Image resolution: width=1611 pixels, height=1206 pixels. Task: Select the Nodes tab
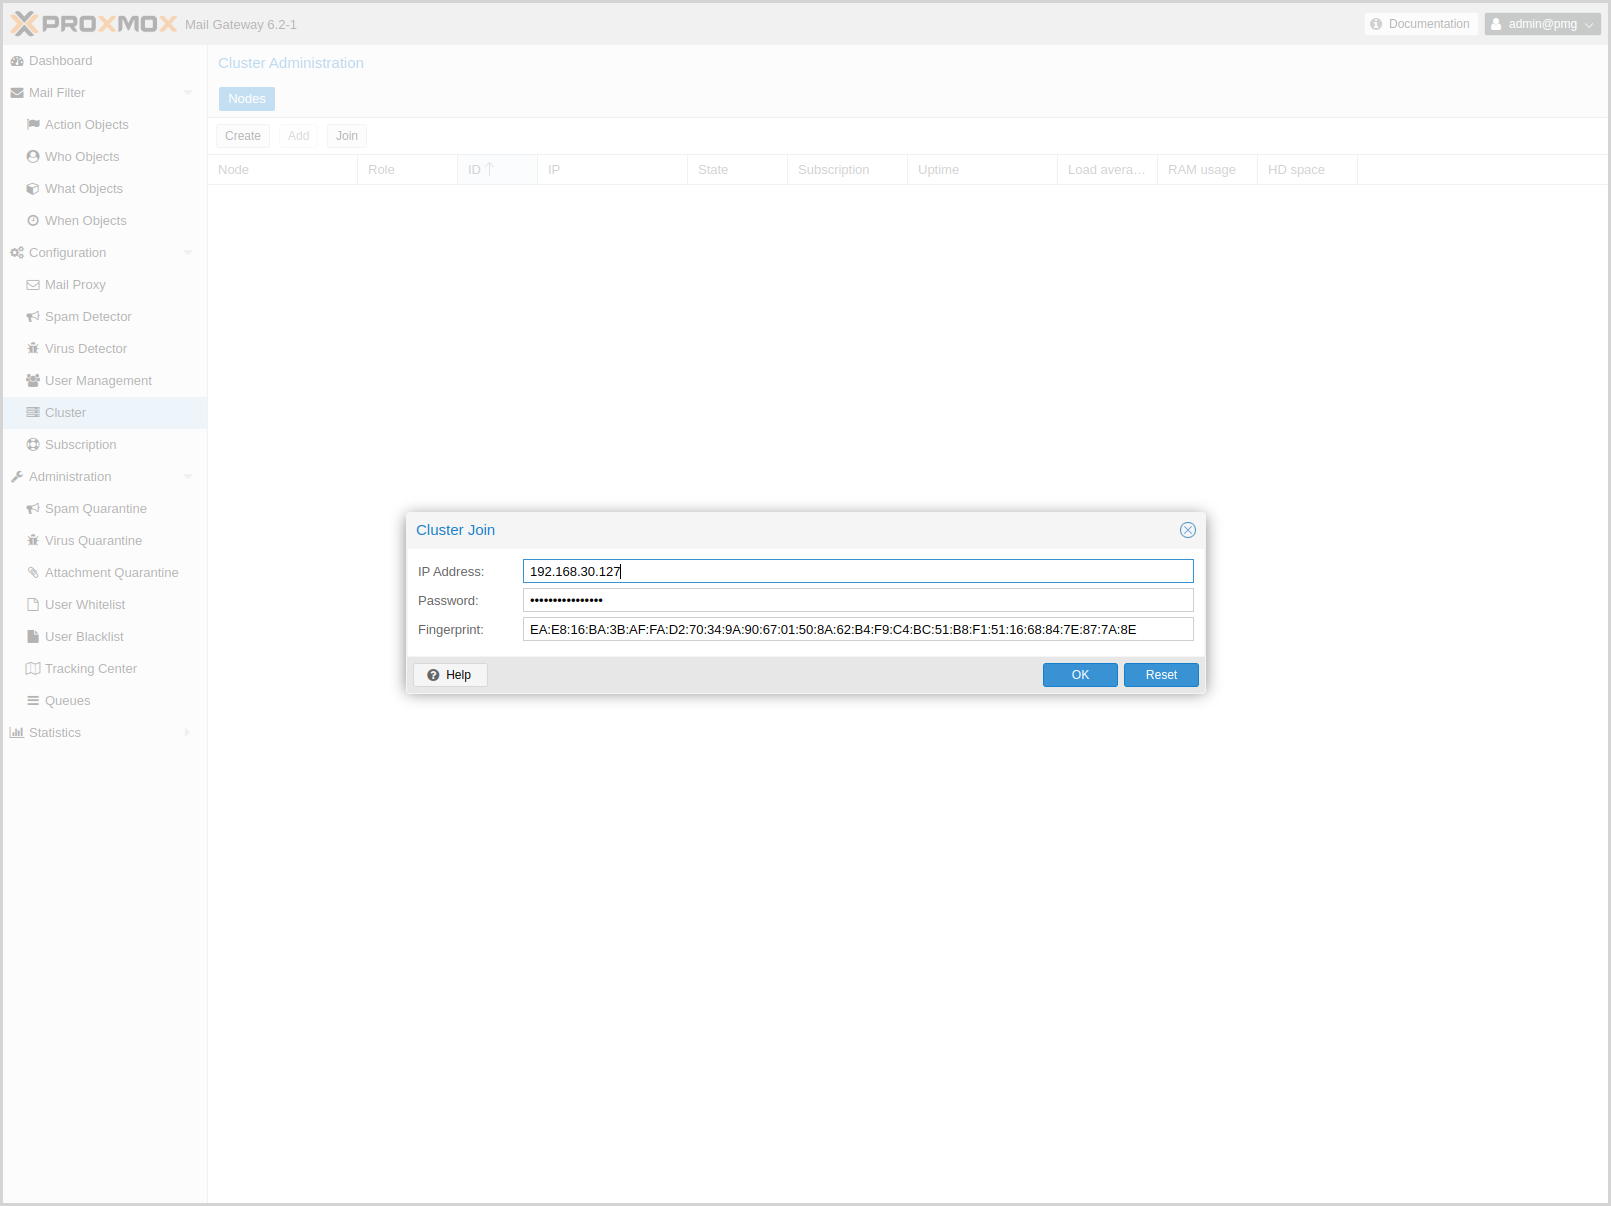[247, 99]
